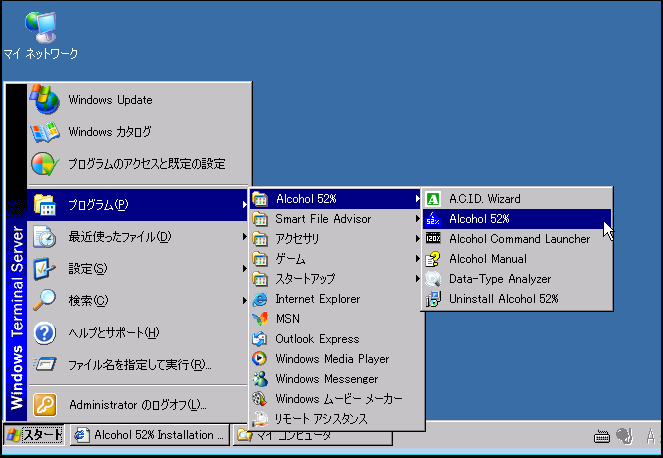Screen dimensions: 663x458
Task: Click the Windows Update globe icon
Action: (x=45, y=99)
